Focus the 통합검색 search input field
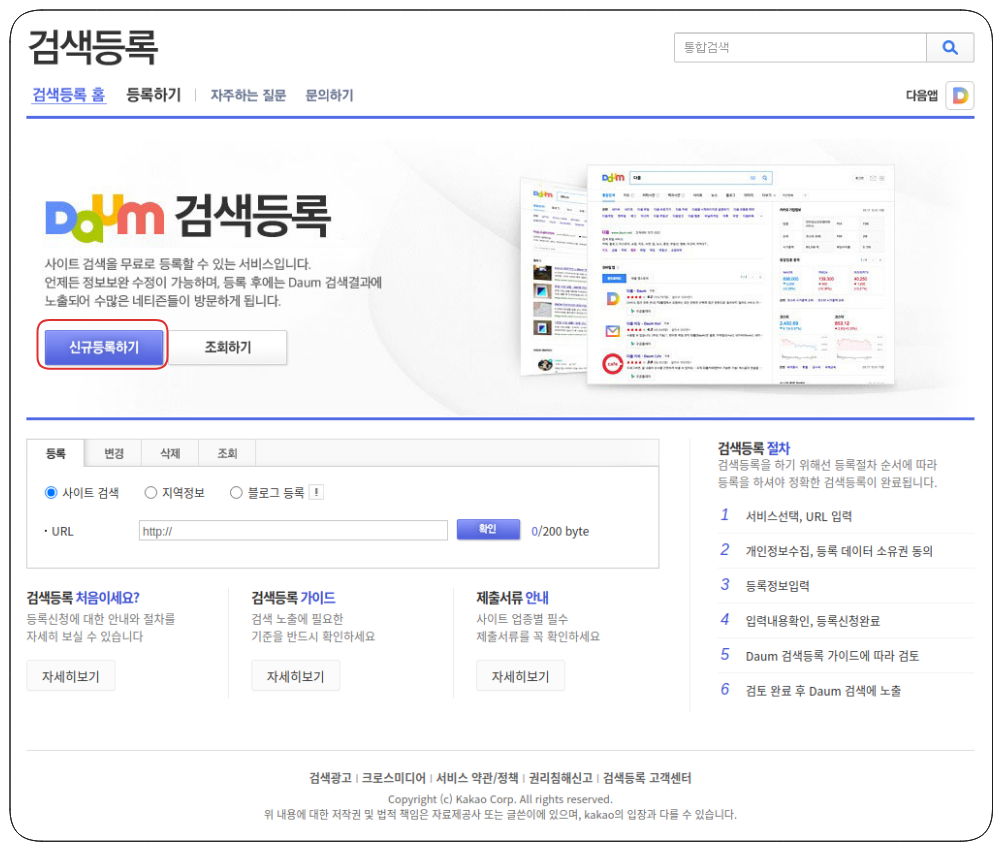The width and height of the screenshot is (1002, 858). pyautogui.click(x=800, y=47)
